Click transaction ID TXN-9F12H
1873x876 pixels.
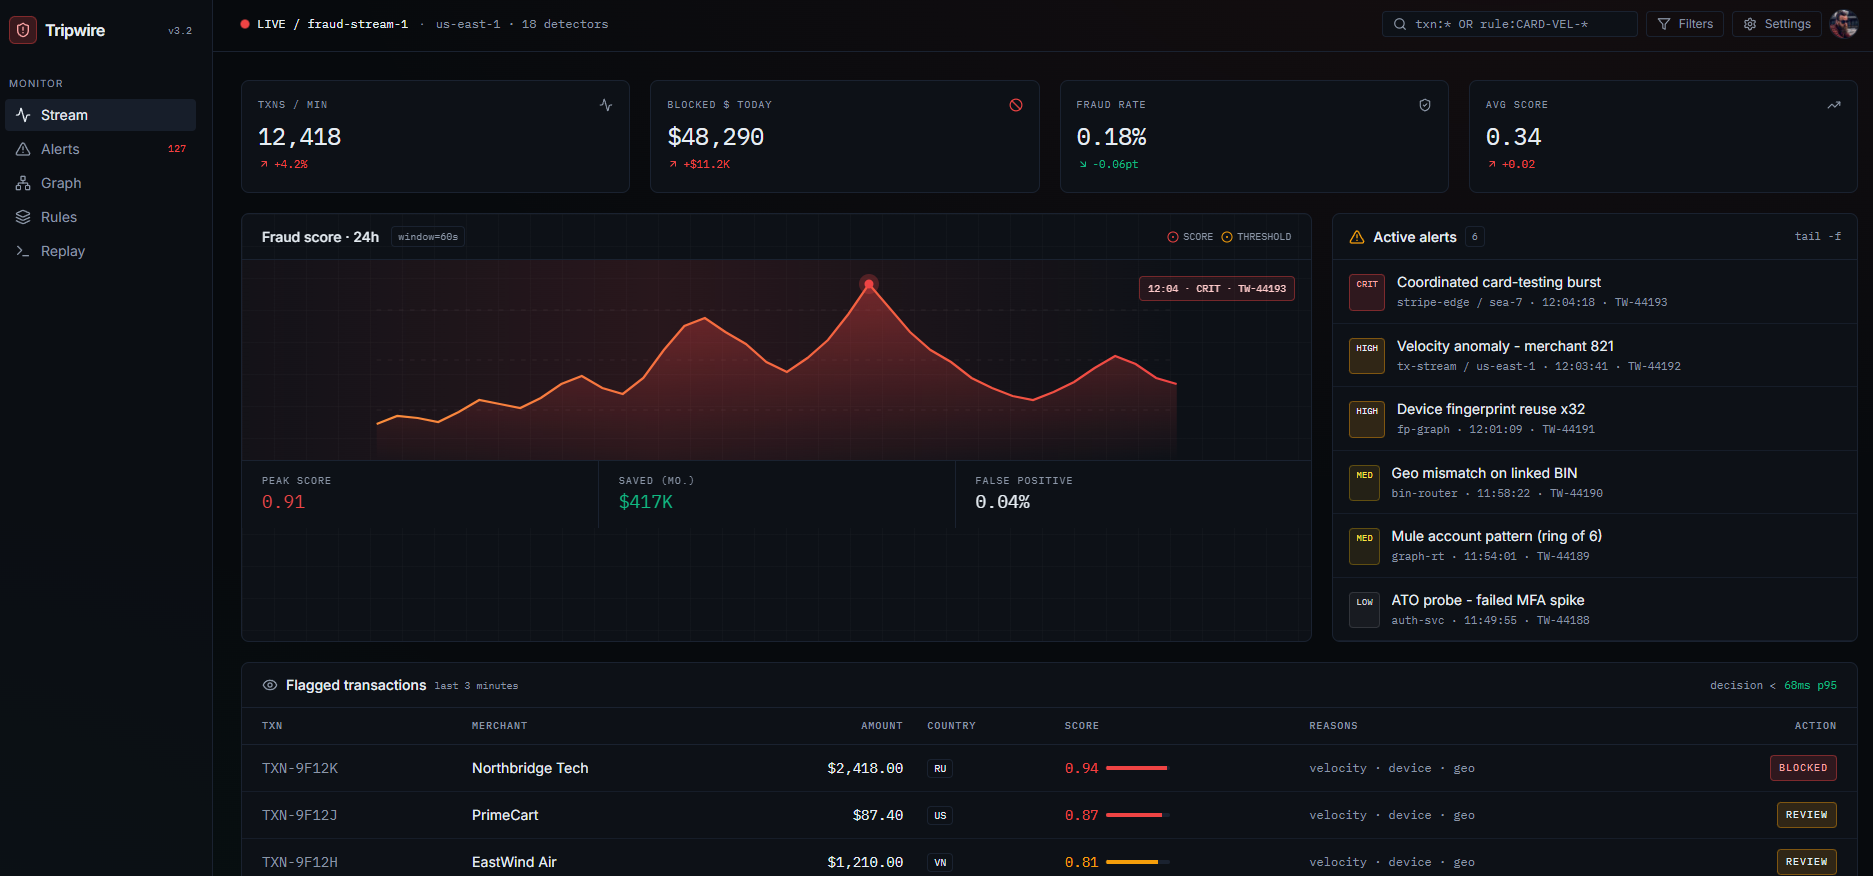point(300,862)
